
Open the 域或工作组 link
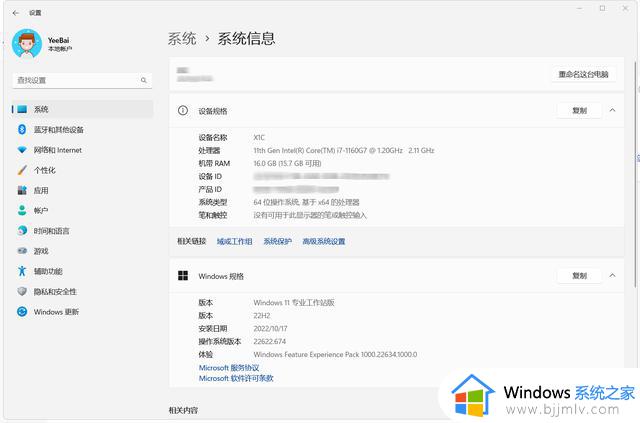(x=234, y=241)
